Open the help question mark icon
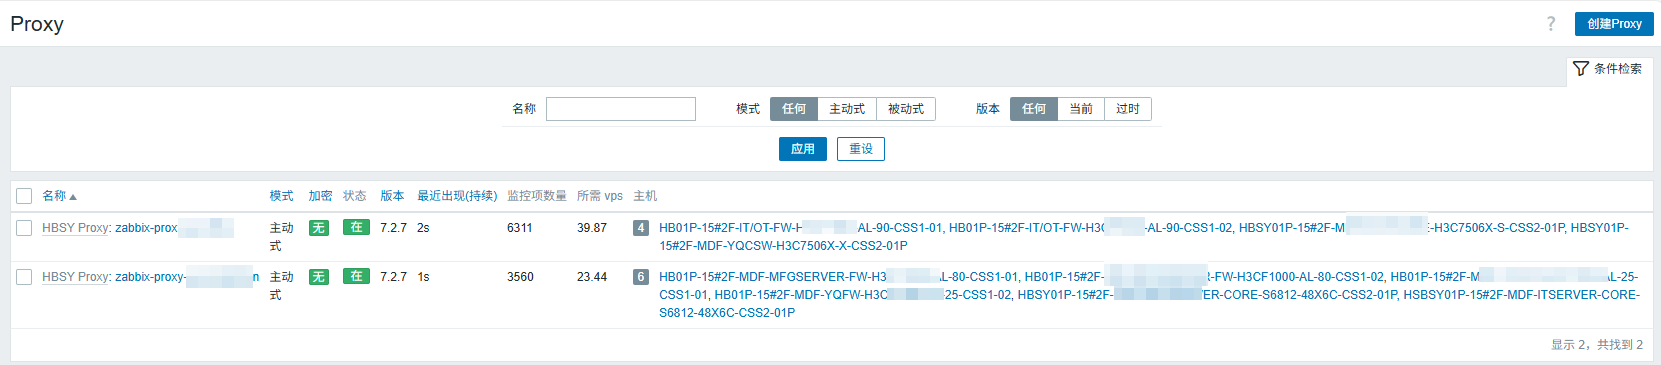The width and height of the screenshot is (1661, 365). pyautogui.click(x=1551, y=24)
